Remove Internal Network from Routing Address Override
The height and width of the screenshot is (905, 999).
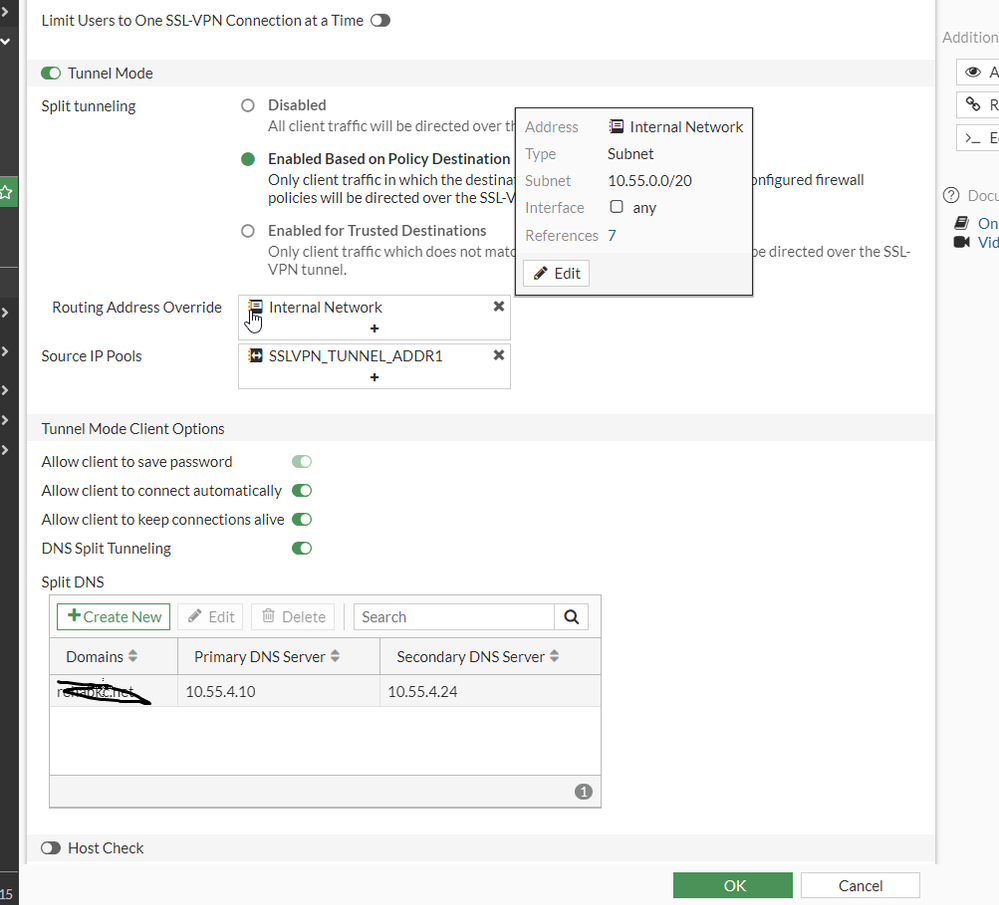pos(498,307)
